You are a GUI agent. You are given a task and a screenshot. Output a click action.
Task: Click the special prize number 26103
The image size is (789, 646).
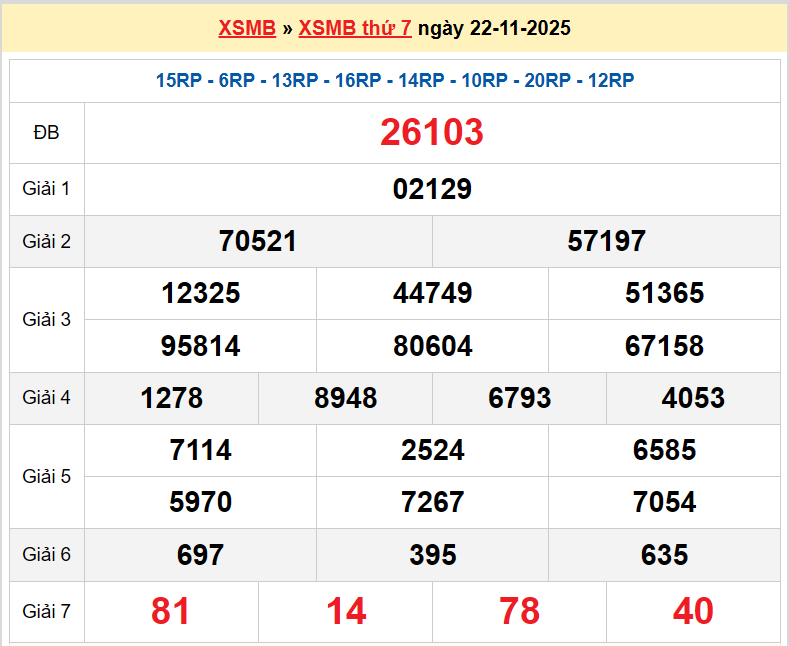click(432, 133)
